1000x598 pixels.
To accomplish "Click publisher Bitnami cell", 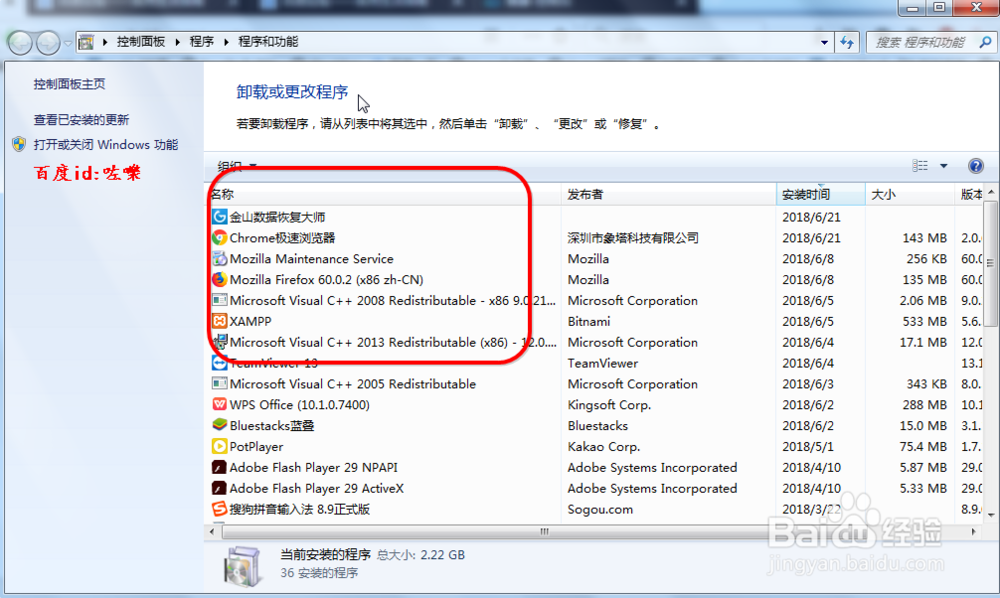I will coord(589,321).
